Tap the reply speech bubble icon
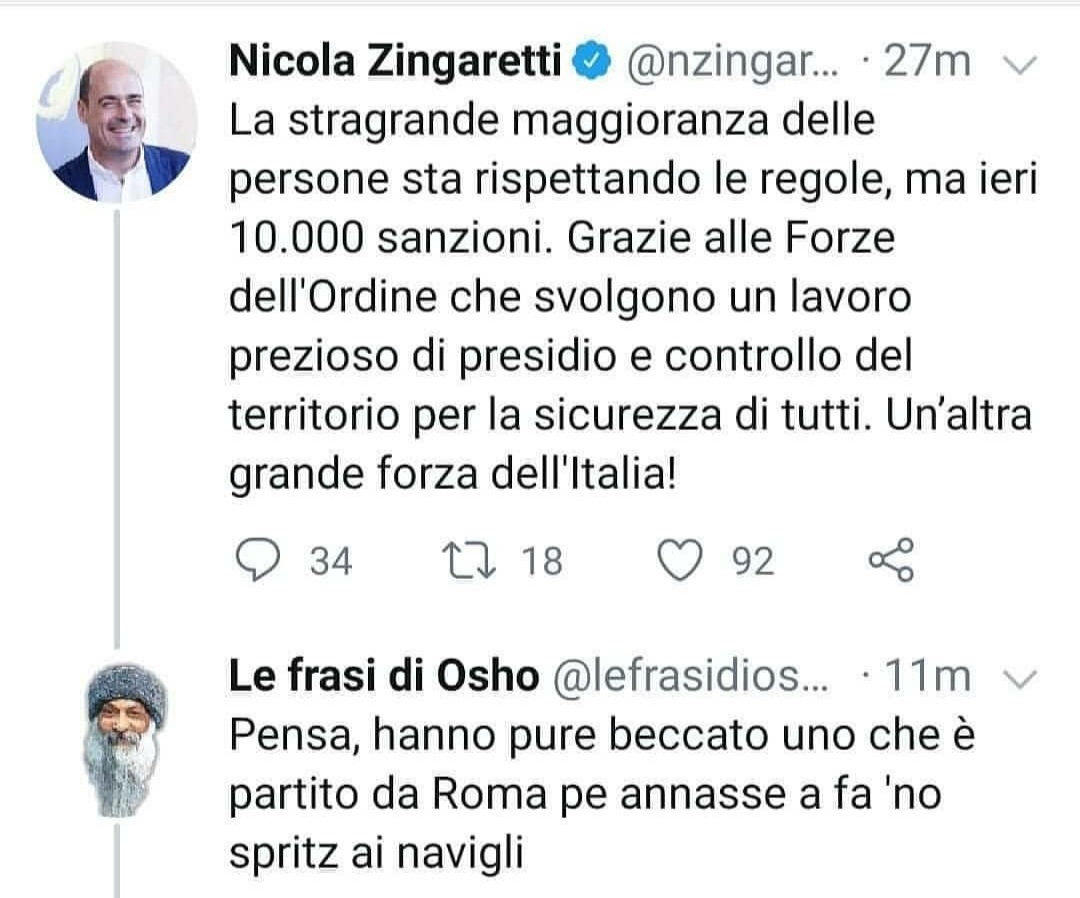Viewport: 1080px width, 898px height. tap(263, 561)
